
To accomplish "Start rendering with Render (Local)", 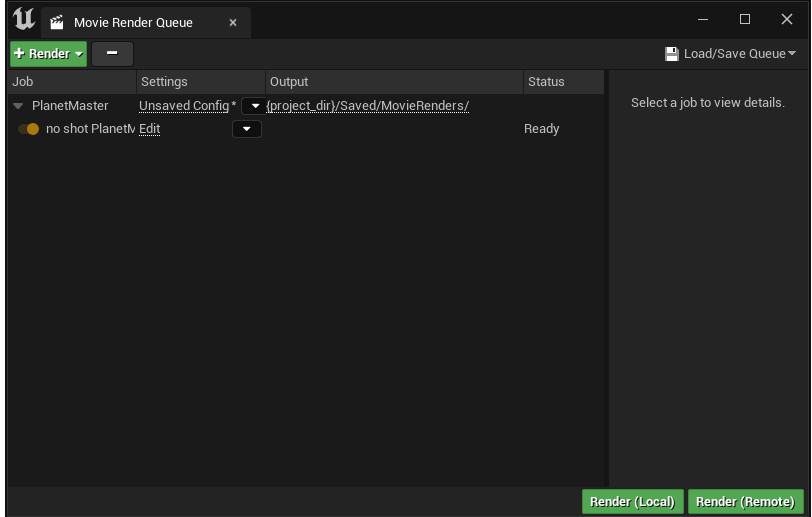I will [632, 502].
